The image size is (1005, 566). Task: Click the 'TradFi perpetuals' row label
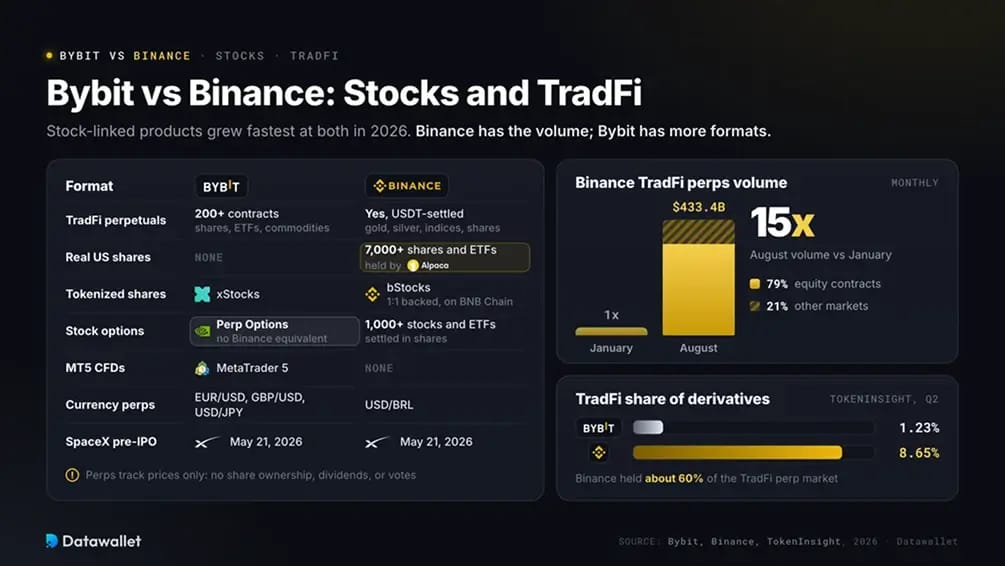coord(115,221)
